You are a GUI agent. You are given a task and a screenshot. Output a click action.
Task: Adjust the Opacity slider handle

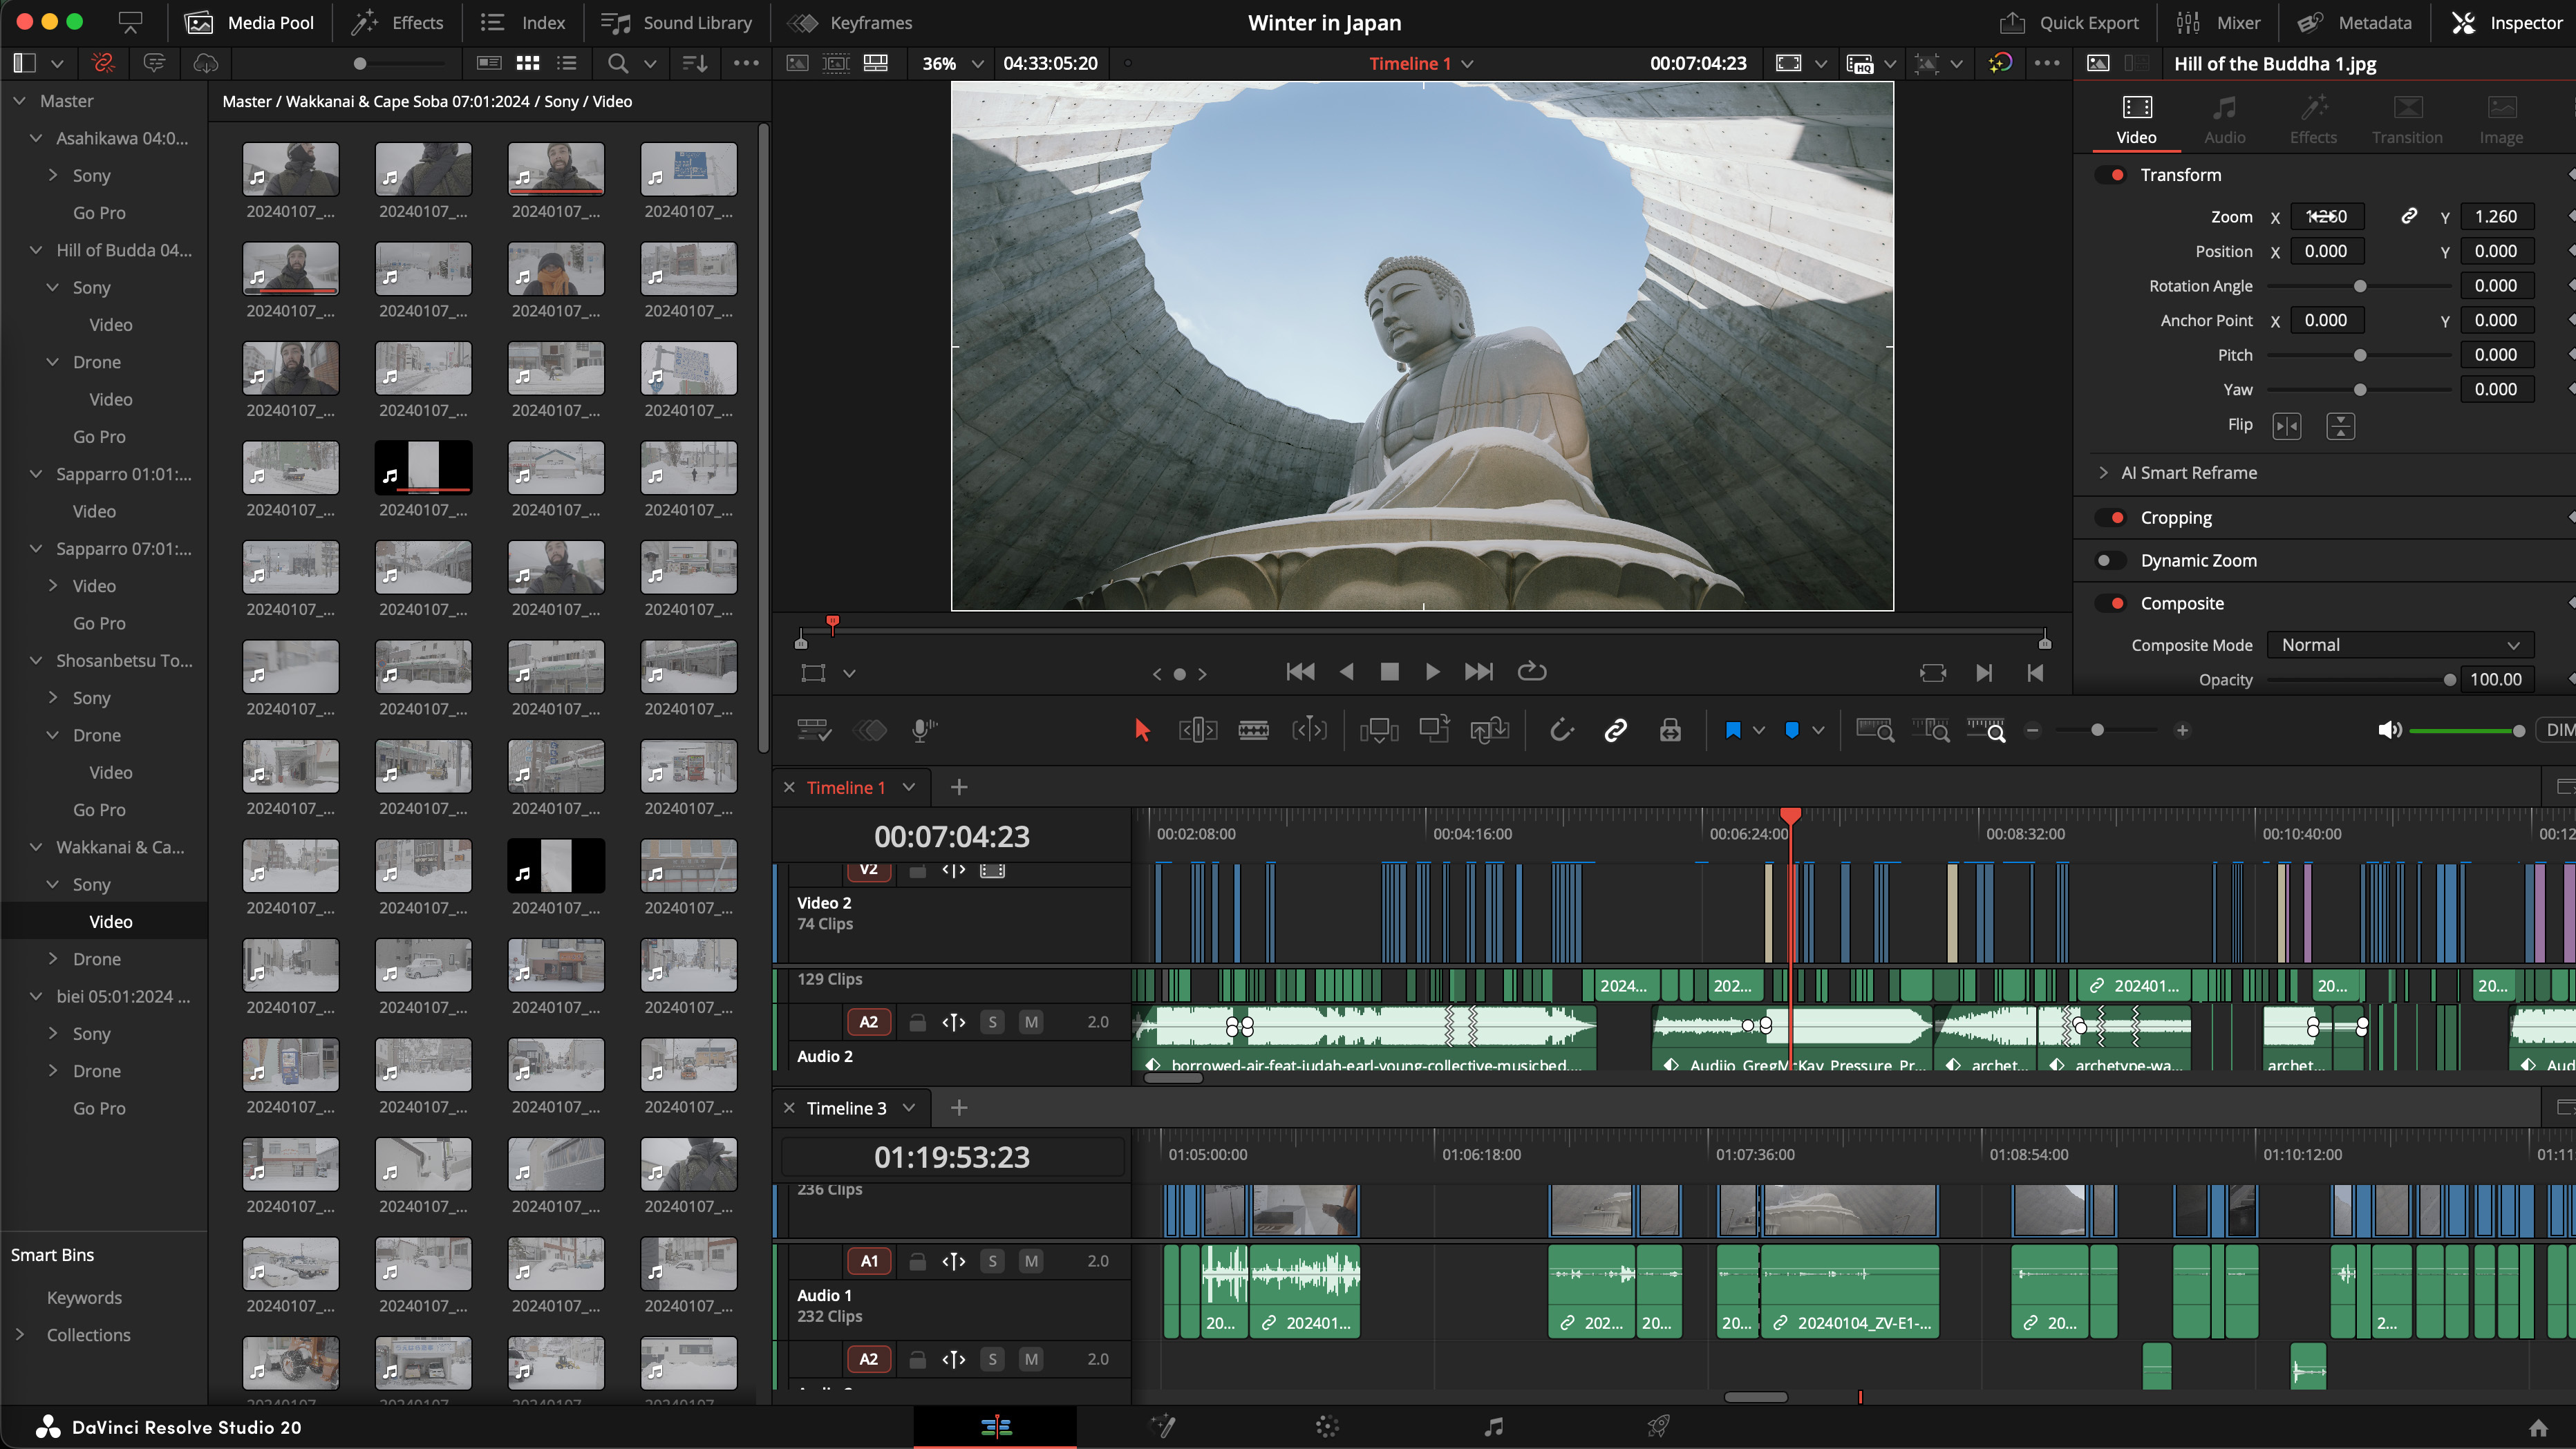pos(2449,680)
